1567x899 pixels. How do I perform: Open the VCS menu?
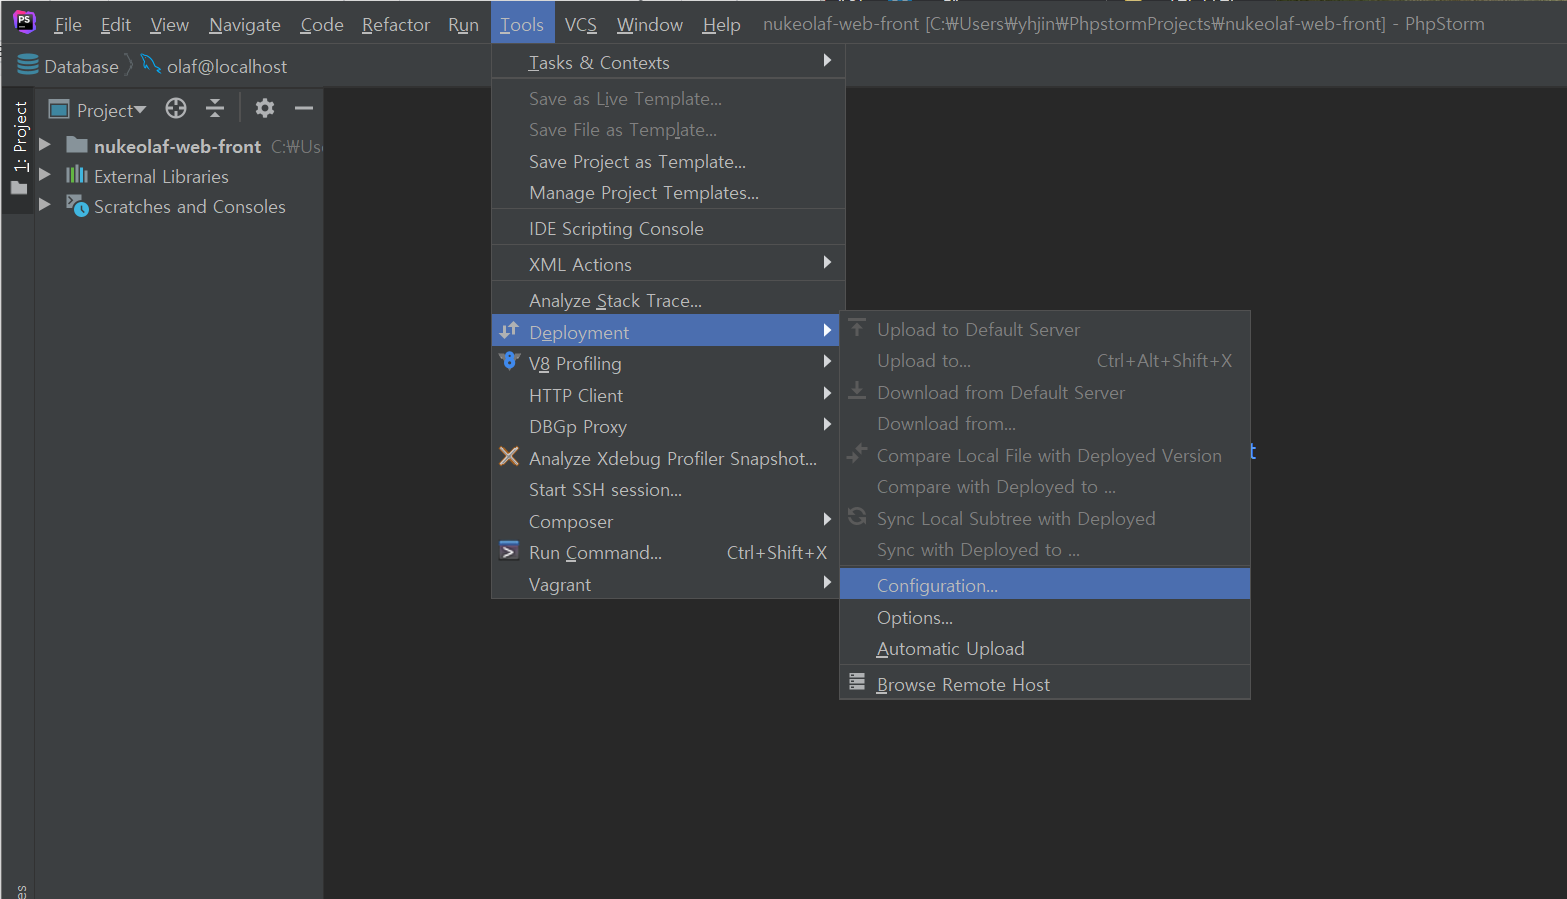[x=581, y=24]
